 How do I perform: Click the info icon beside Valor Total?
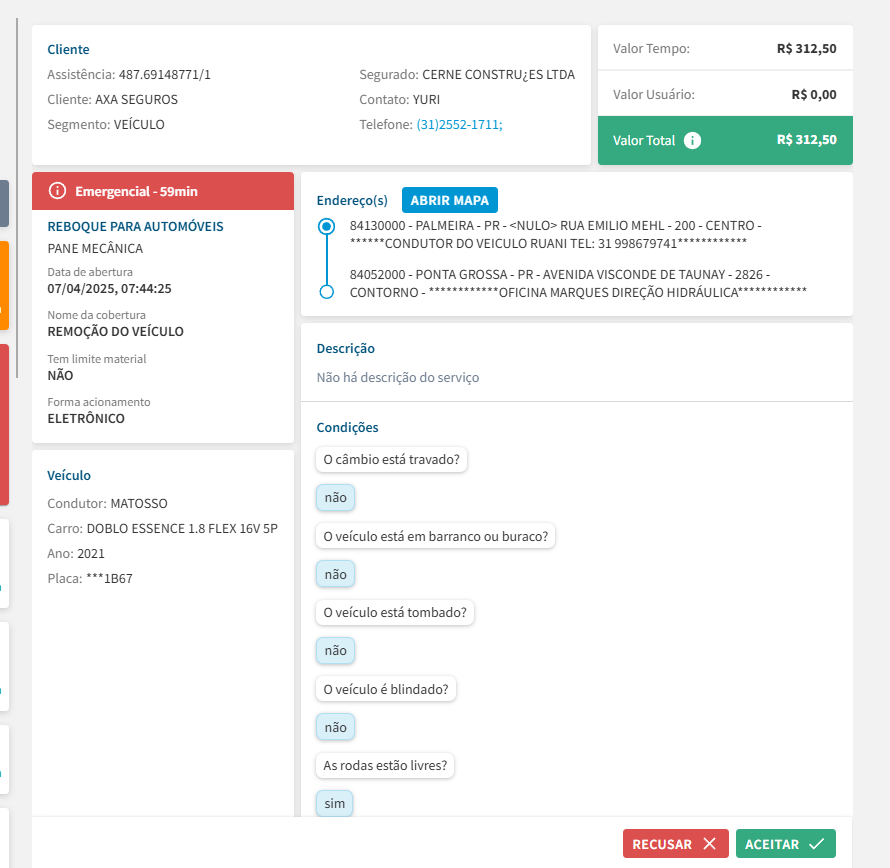pos(692,141)
